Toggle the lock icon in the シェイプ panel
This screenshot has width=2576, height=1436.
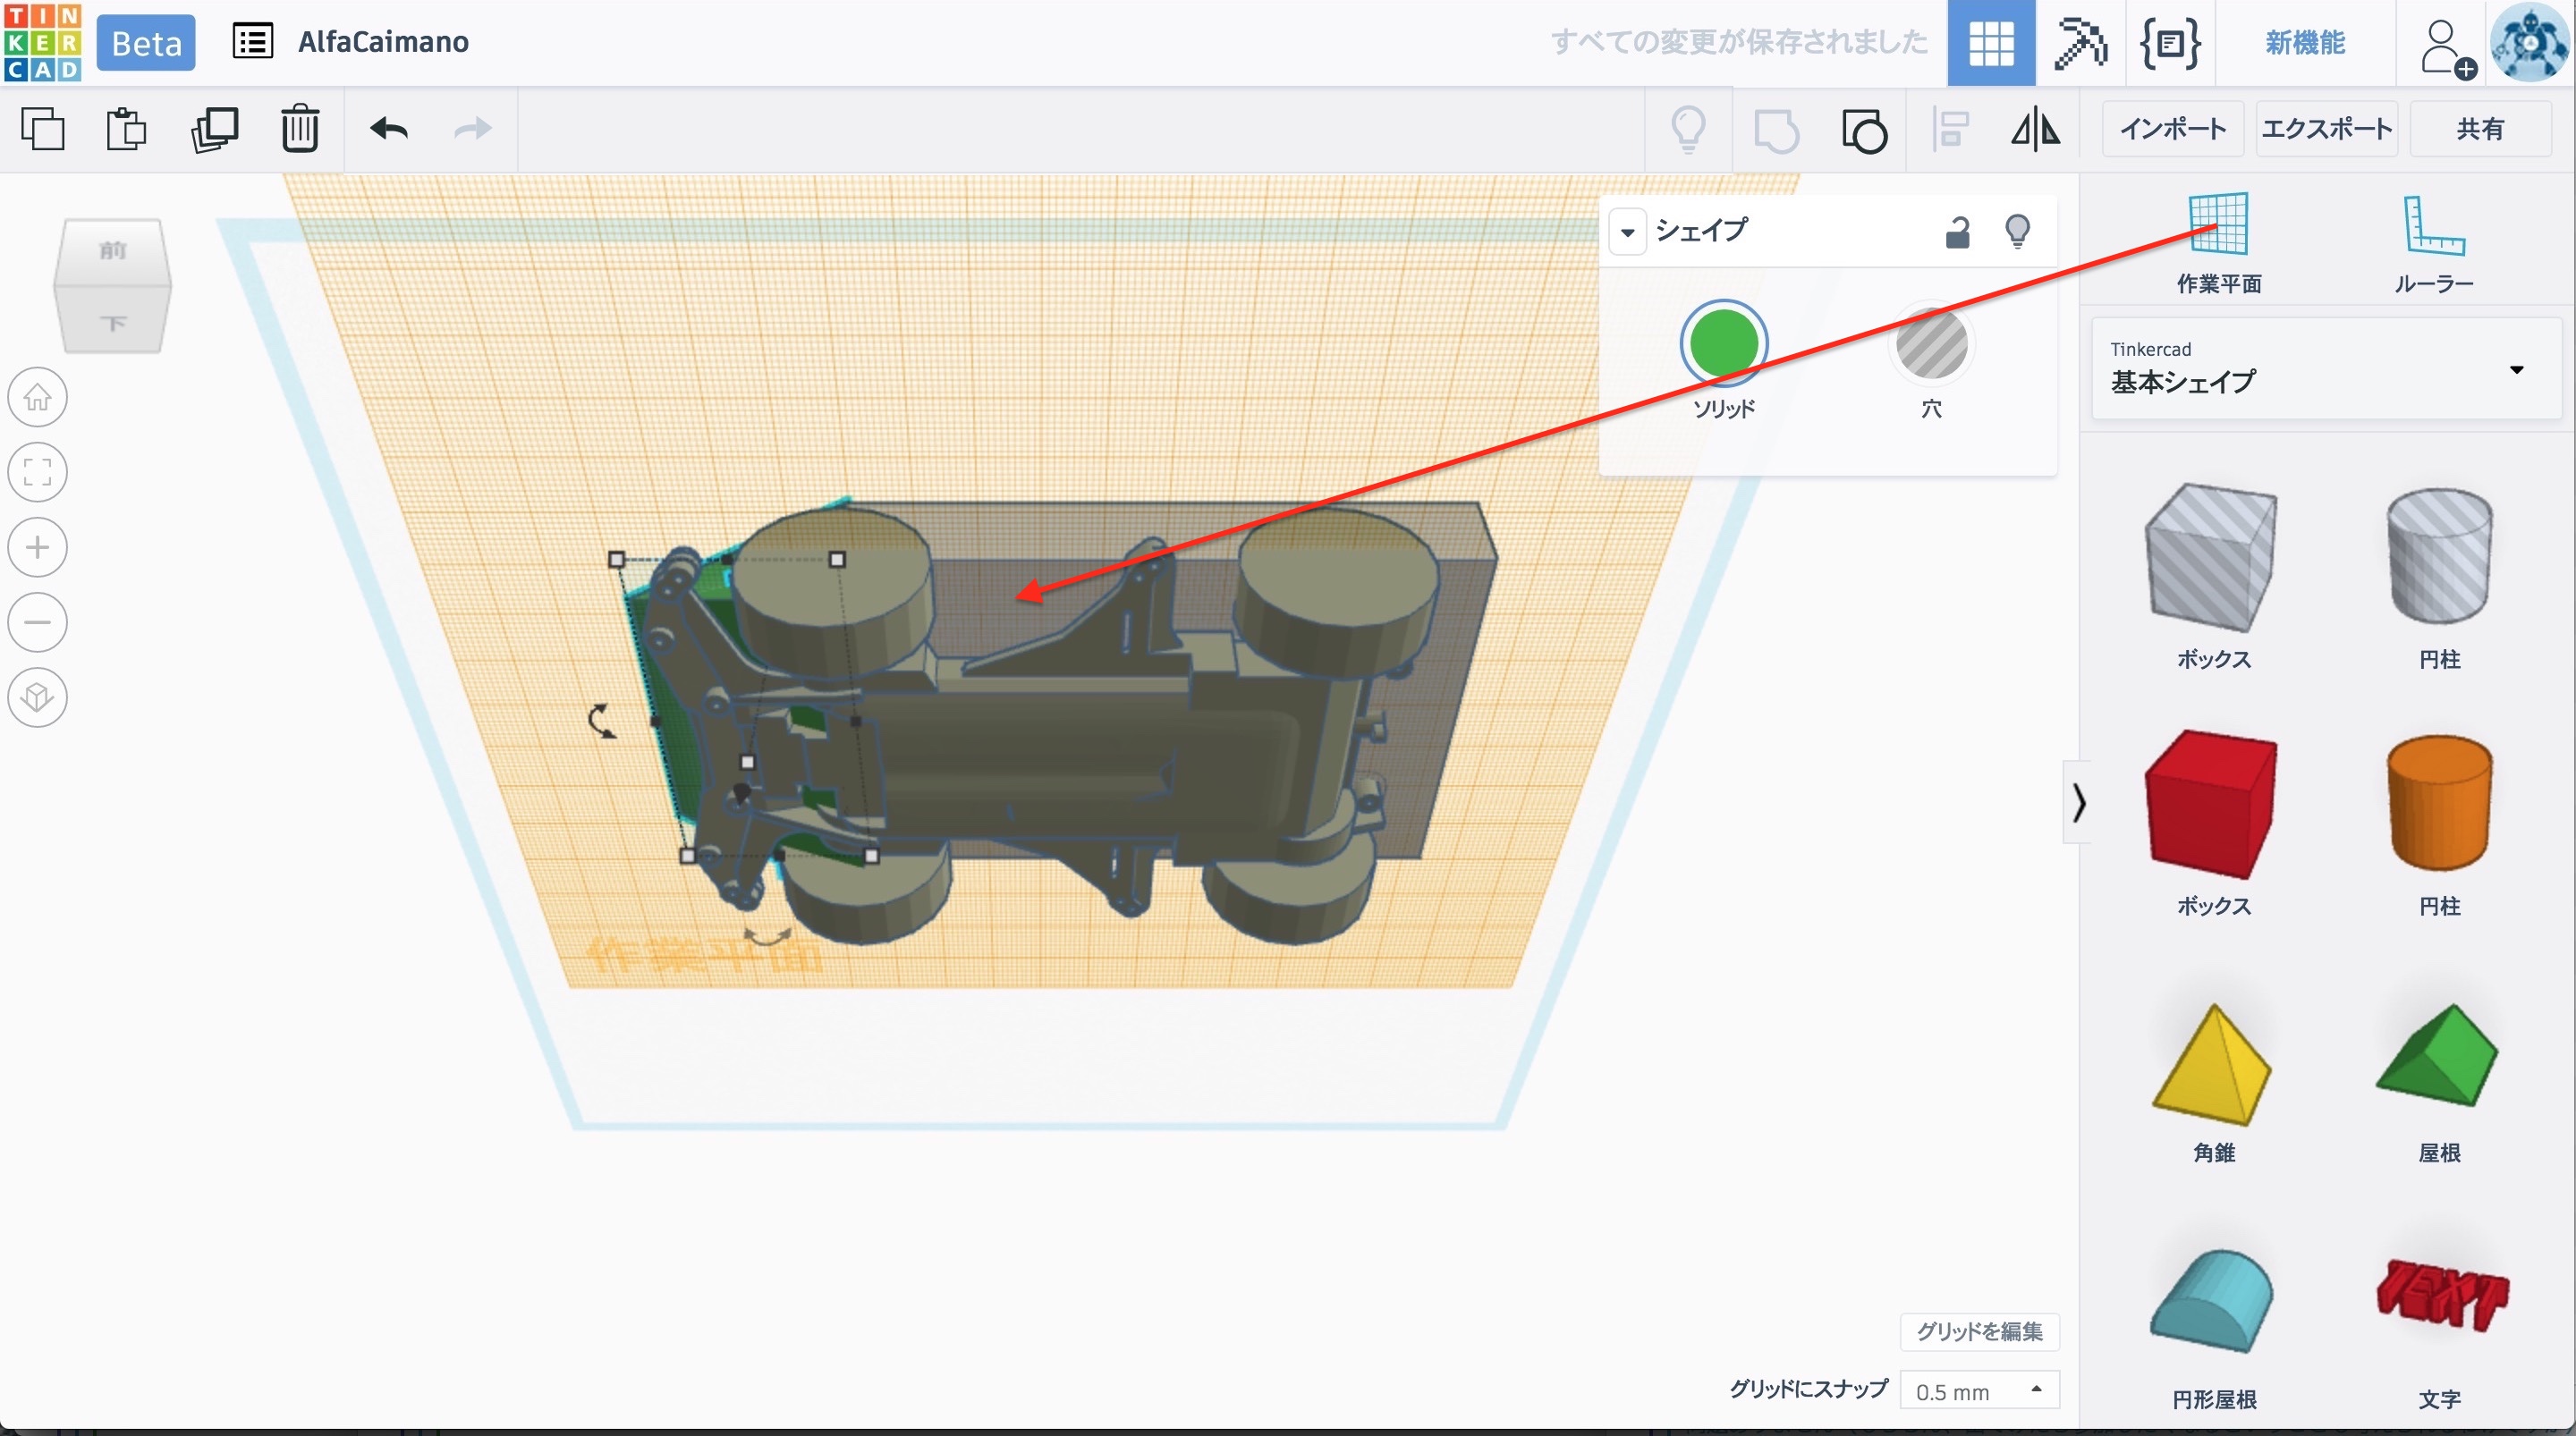1957,232
